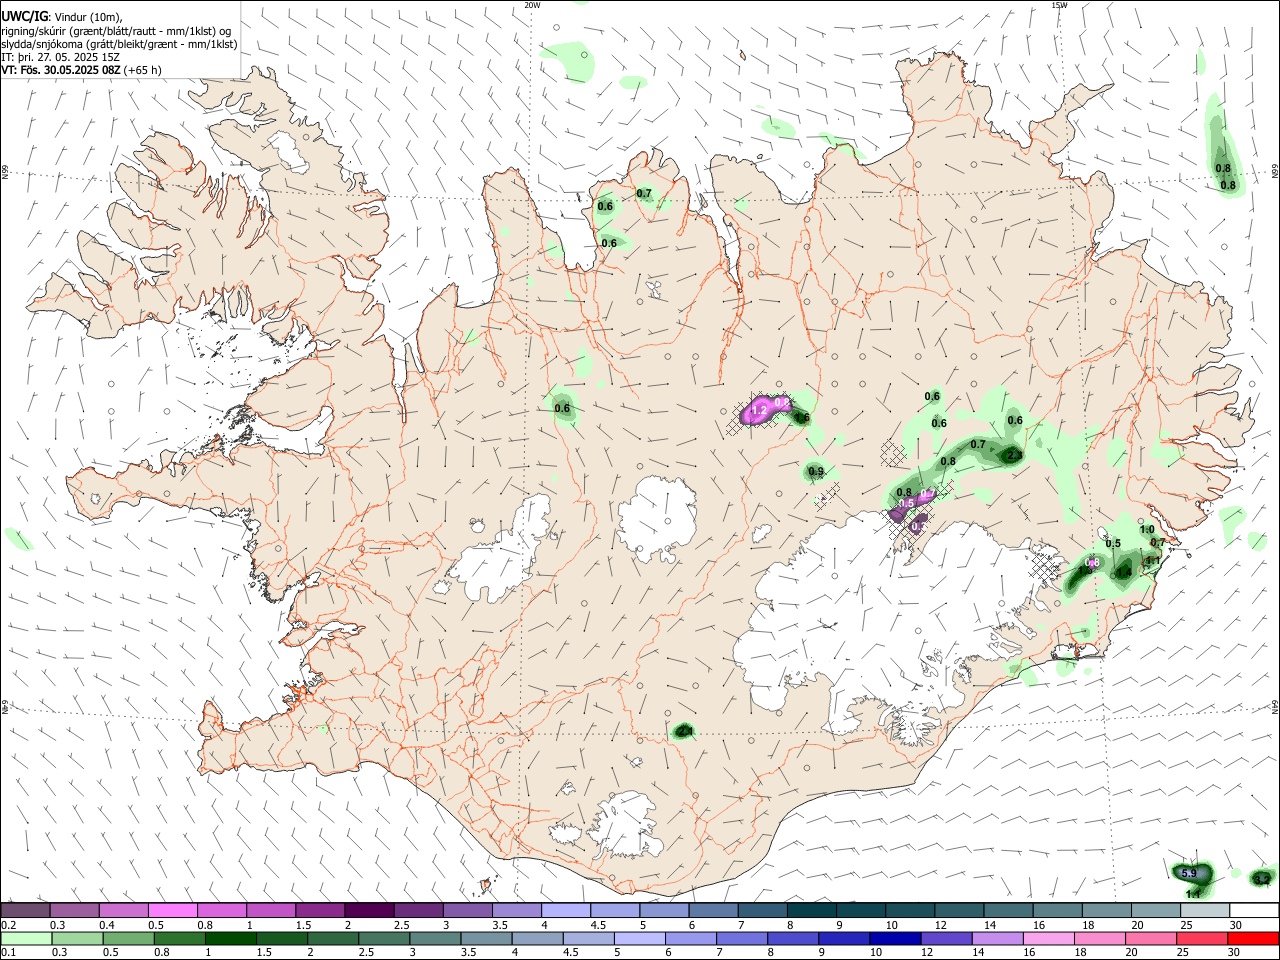
Task: Click the 5.9 rain value offshore southeast
Action: [x=1189, y=873]
